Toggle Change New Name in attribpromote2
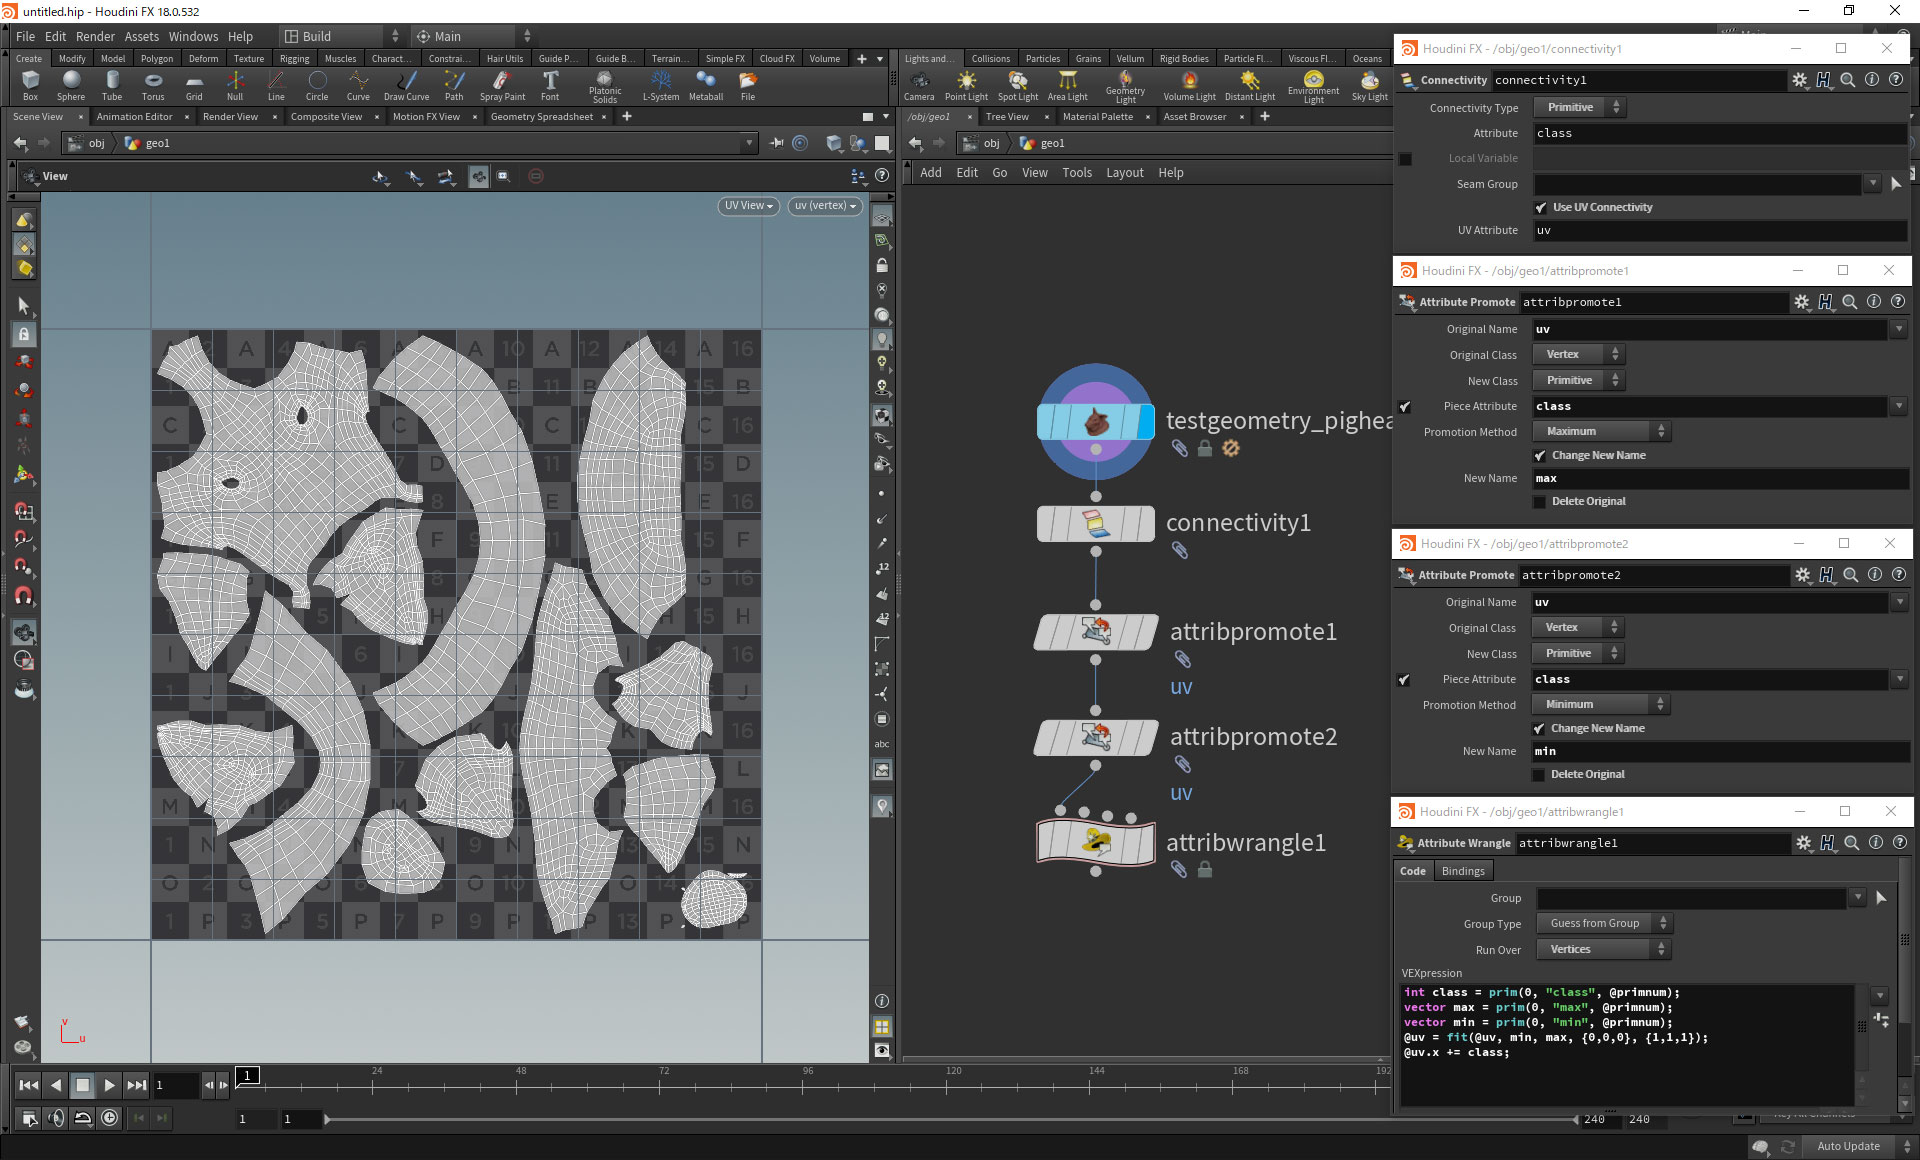1920x1160 pixels. coord(1539,729)
